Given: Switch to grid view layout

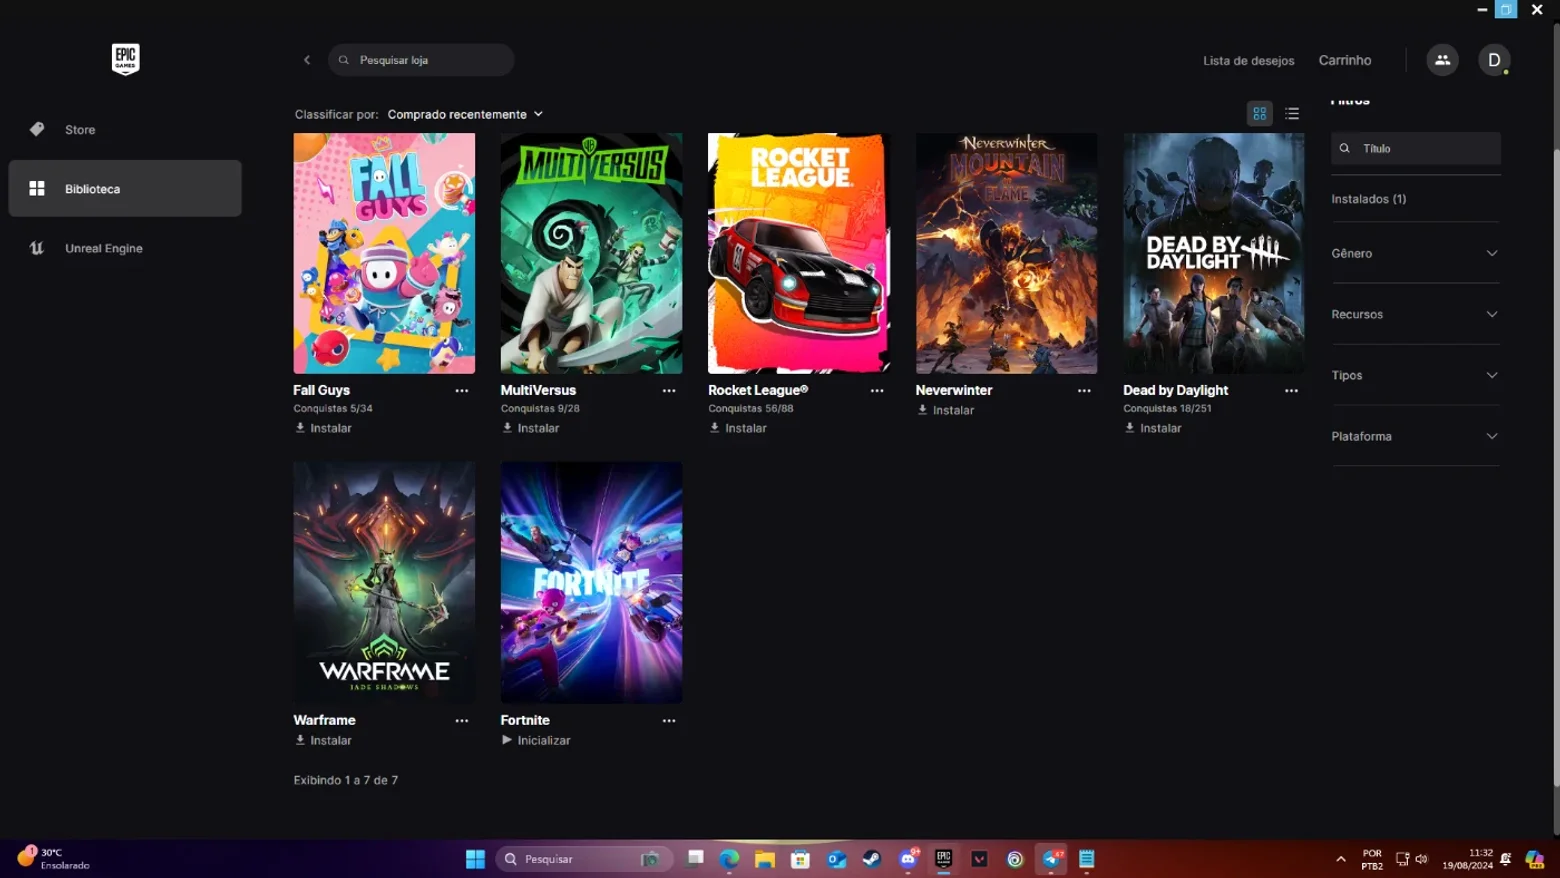Looking at the screenshot, I should [1259, 114].
